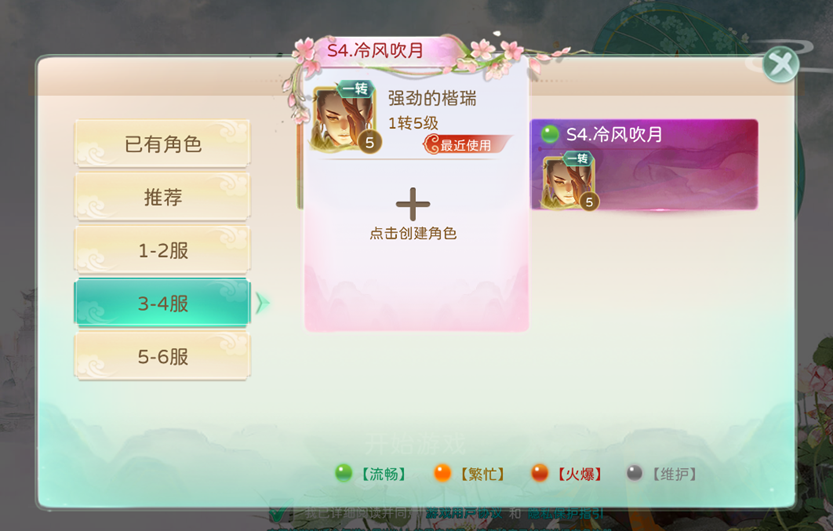
Task: Click the plus icon to create character
Action: 413,204
